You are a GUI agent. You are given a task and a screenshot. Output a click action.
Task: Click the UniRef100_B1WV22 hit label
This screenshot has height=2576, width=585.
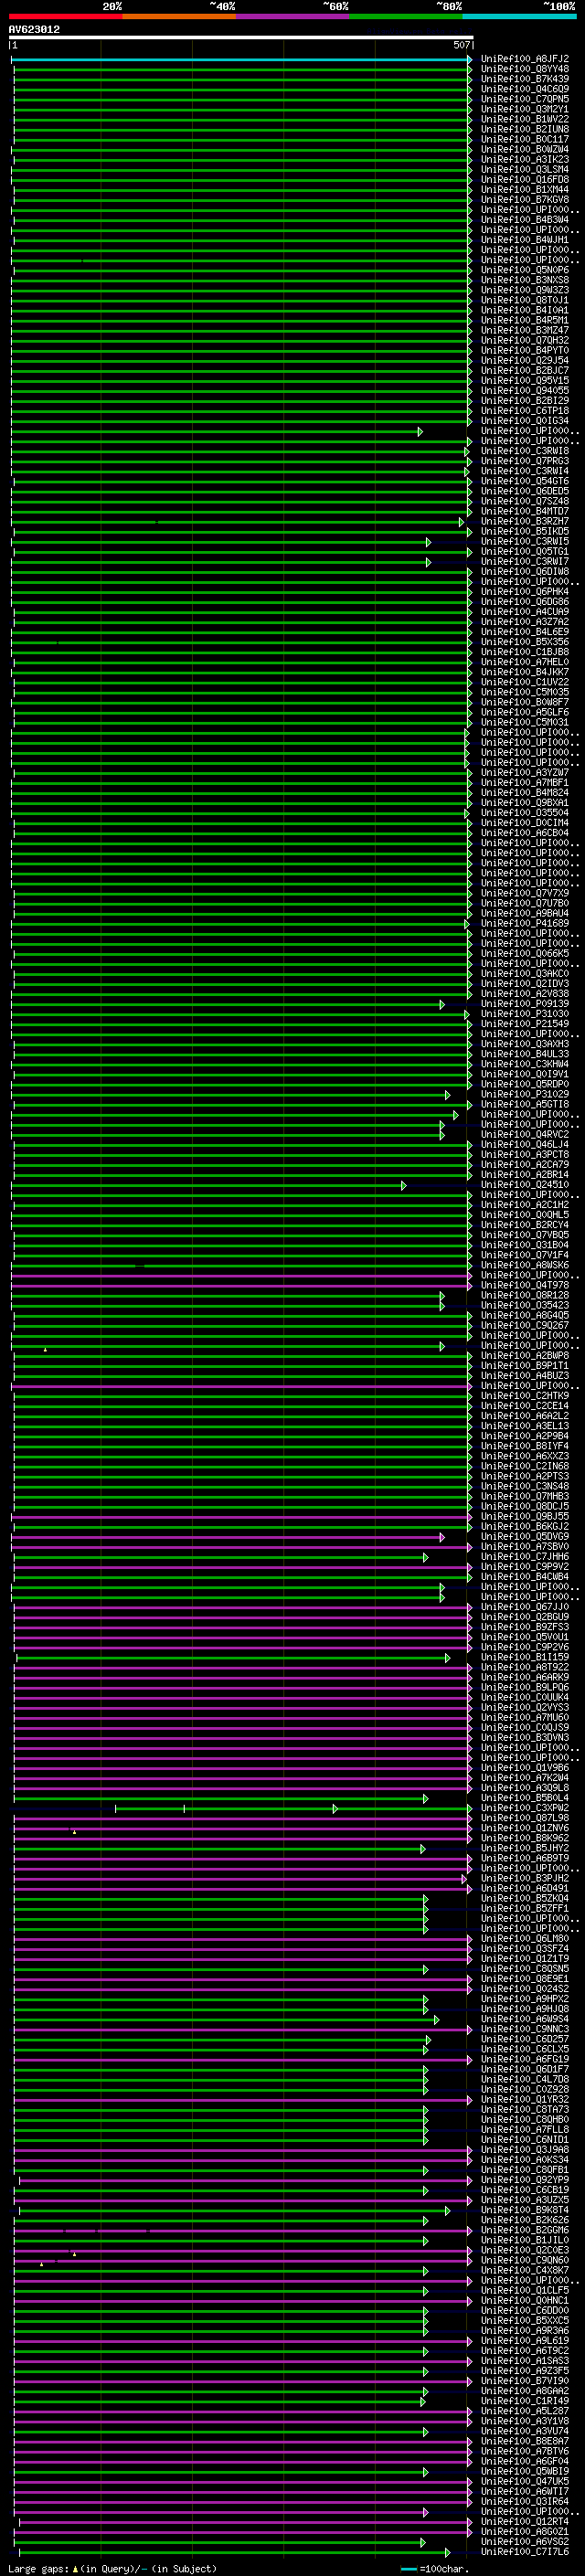[525, 119]
